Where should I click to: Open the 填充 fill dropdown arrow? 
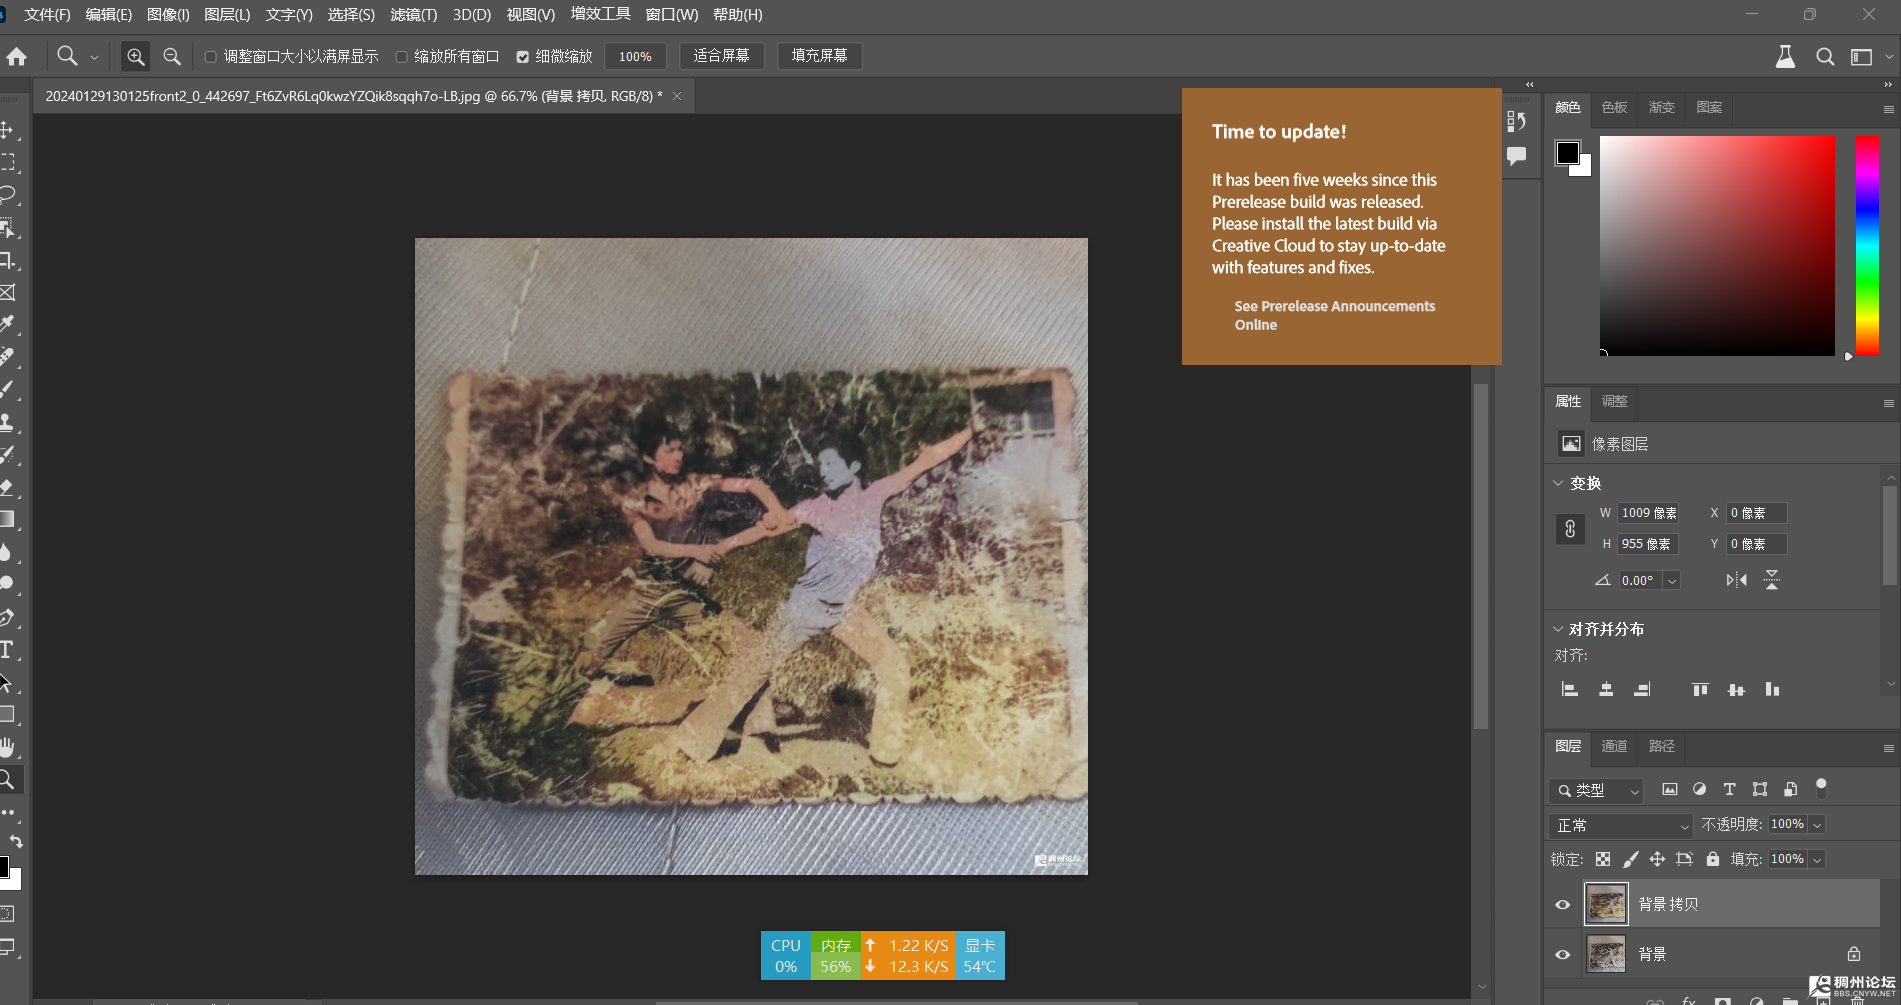pyautogui.click(x=1817, y=859)
